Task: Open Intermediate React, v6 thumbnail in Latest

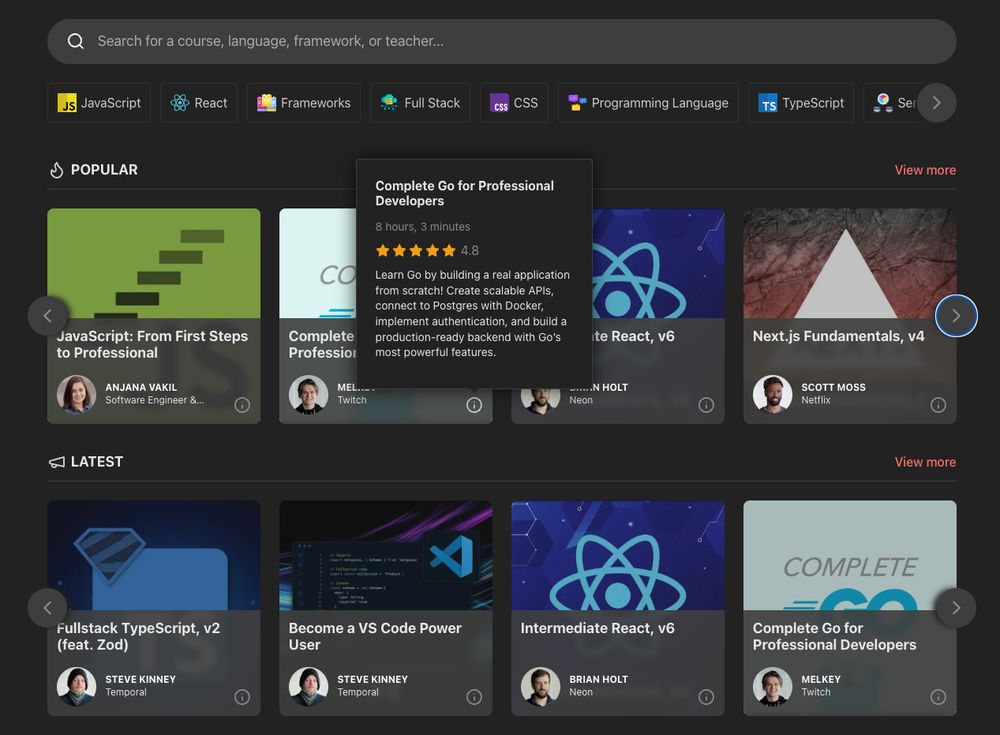Action: point(618,555)
